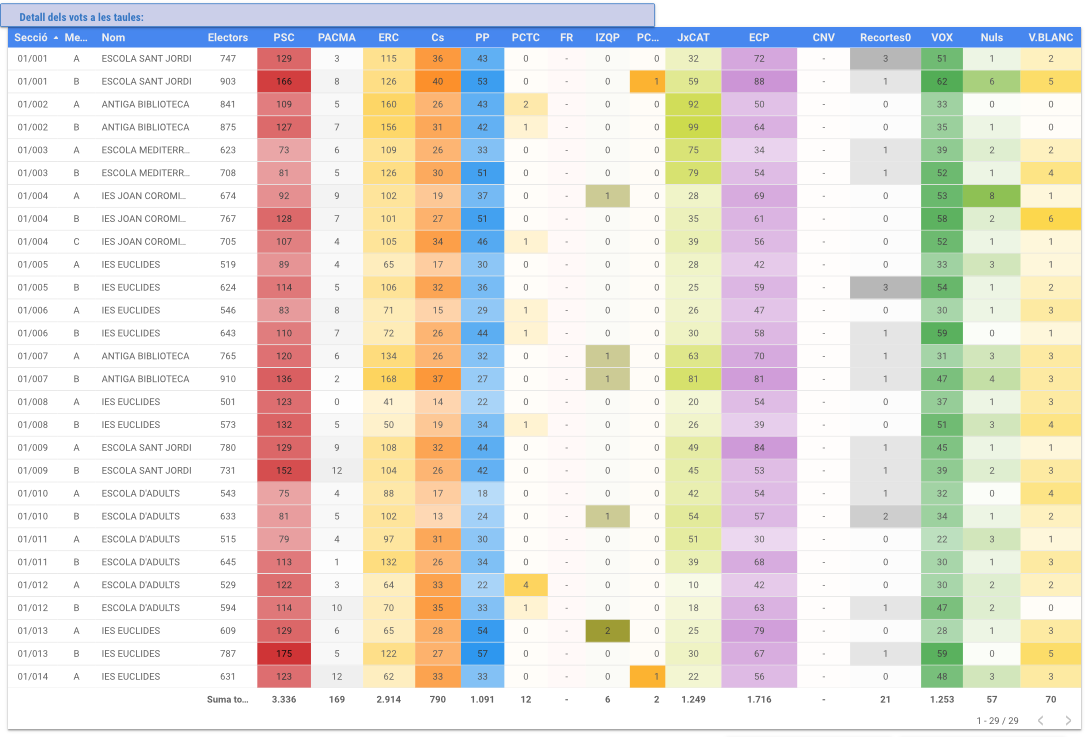The width and height of the screenshot is (1091, 737).
Task: Sort table by Secció column header
Action: click(x=31, y=38)
